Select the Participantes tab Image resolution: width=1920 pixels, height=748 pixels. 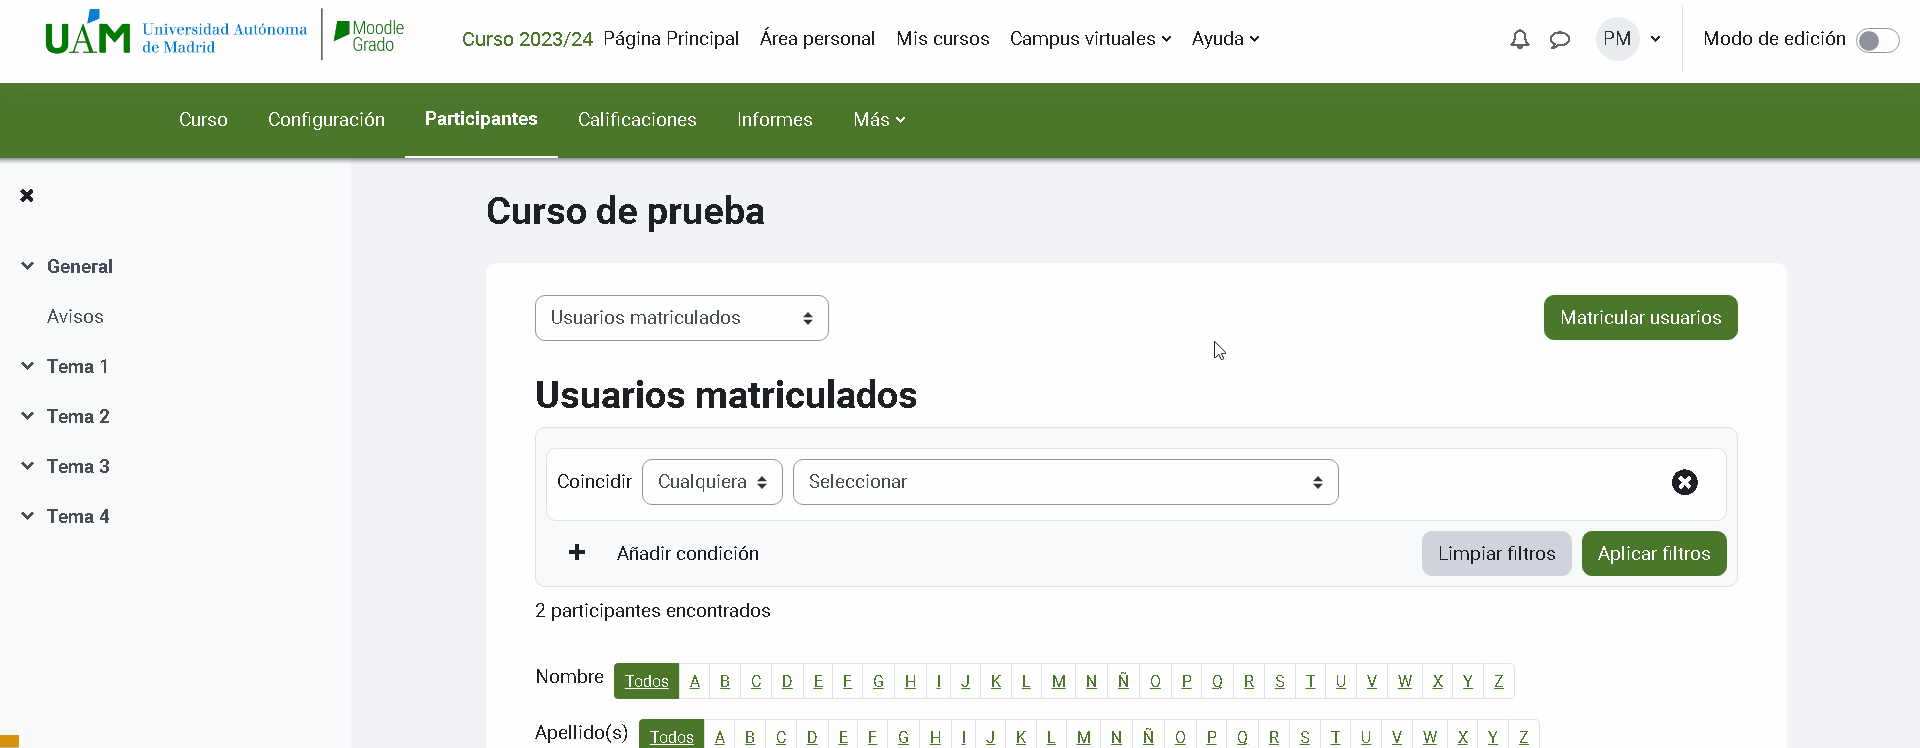pyautogui.click(x=481, y=119)
